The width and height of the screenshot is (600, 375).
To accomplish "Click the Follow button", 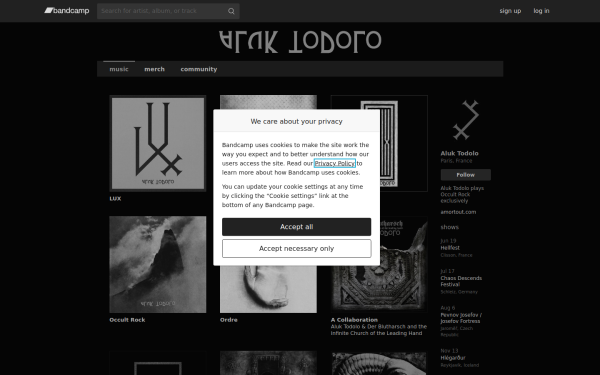I will pyautogui.click(x=466, y=175).
